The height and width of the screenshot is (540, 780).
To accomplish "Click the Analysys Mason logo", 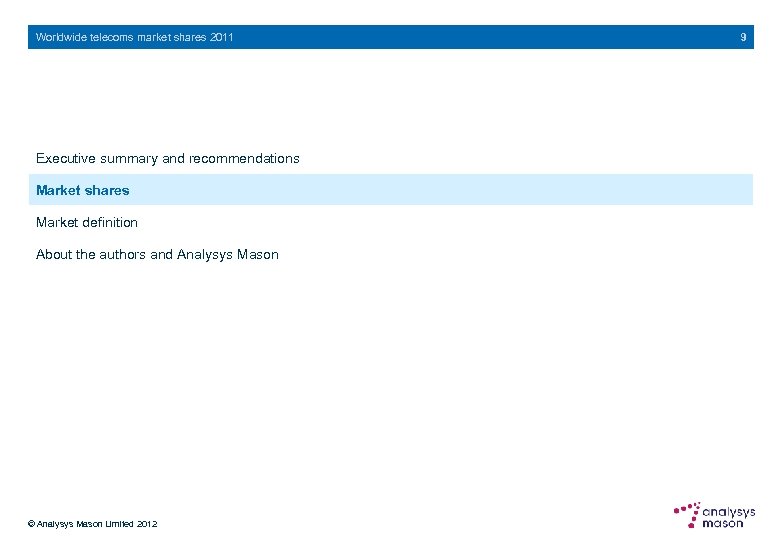I will click(714, 515).
